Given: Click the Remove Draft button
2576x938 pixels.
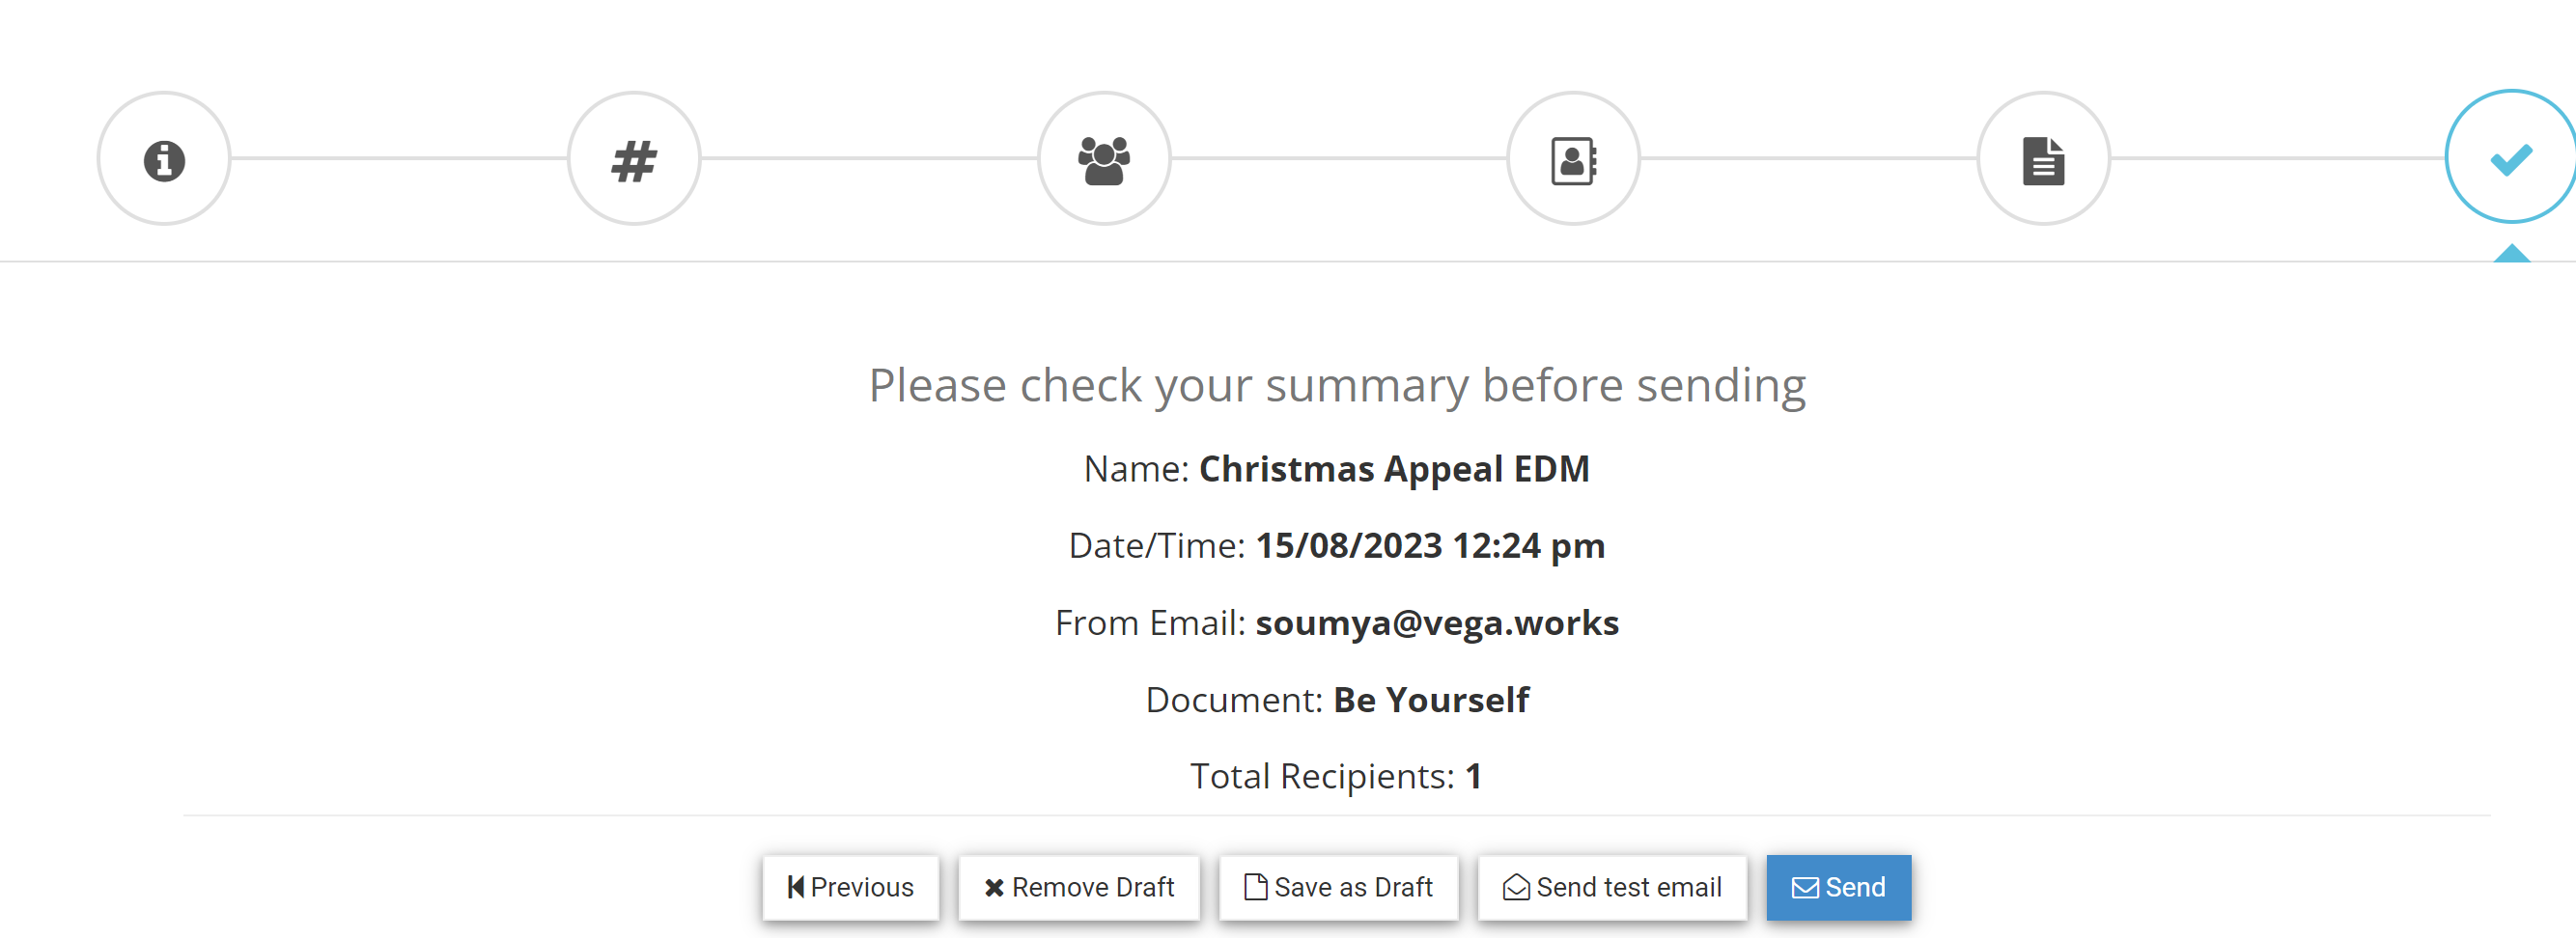Looking at the screenshot, I should coord(1079,887).
